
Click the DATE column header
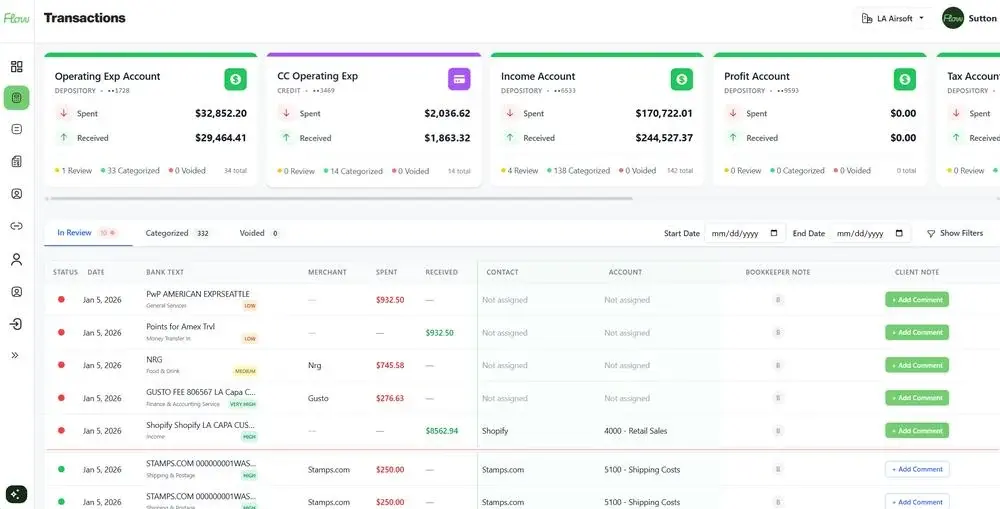(x=96, y=272)
